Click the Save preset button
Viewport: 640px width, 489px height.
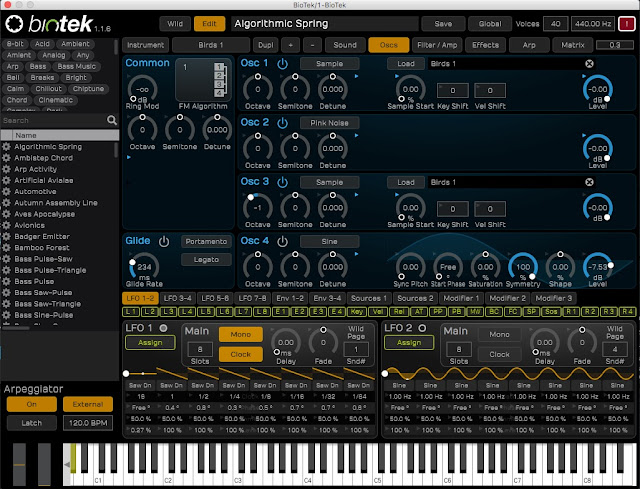pos(443,24)
